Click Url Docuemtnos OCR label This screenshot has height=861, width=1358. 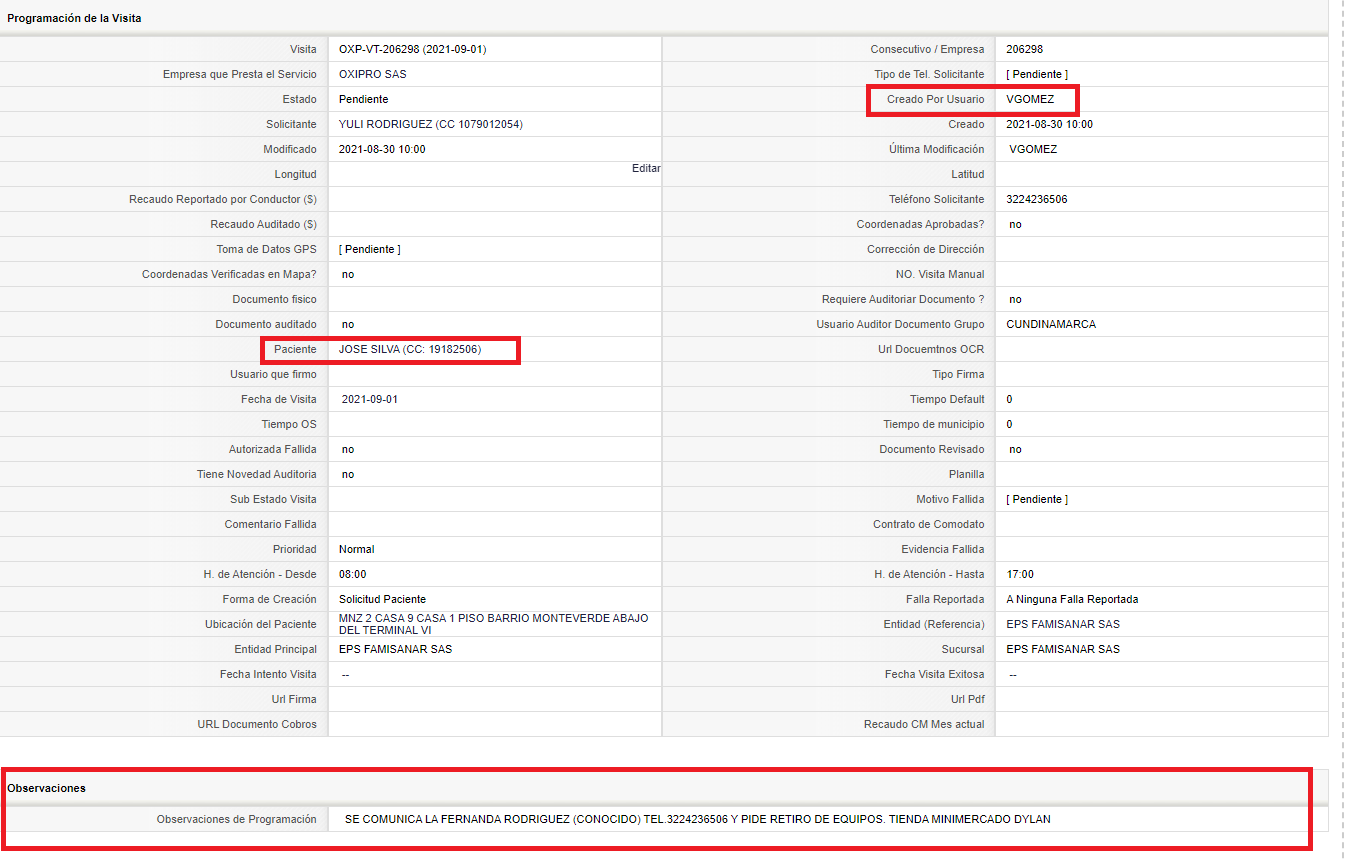(931, 349)
